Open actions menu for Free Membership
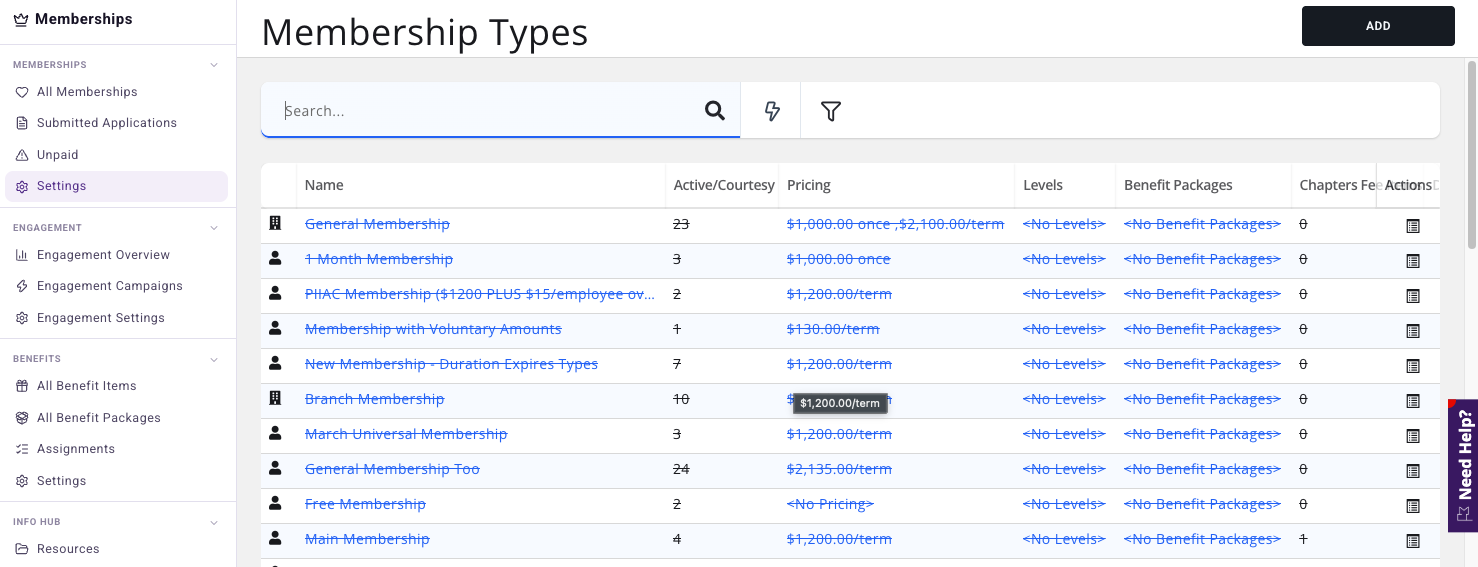The image size is (1478, 567). pyautogui.click(x=1412, y=506)
